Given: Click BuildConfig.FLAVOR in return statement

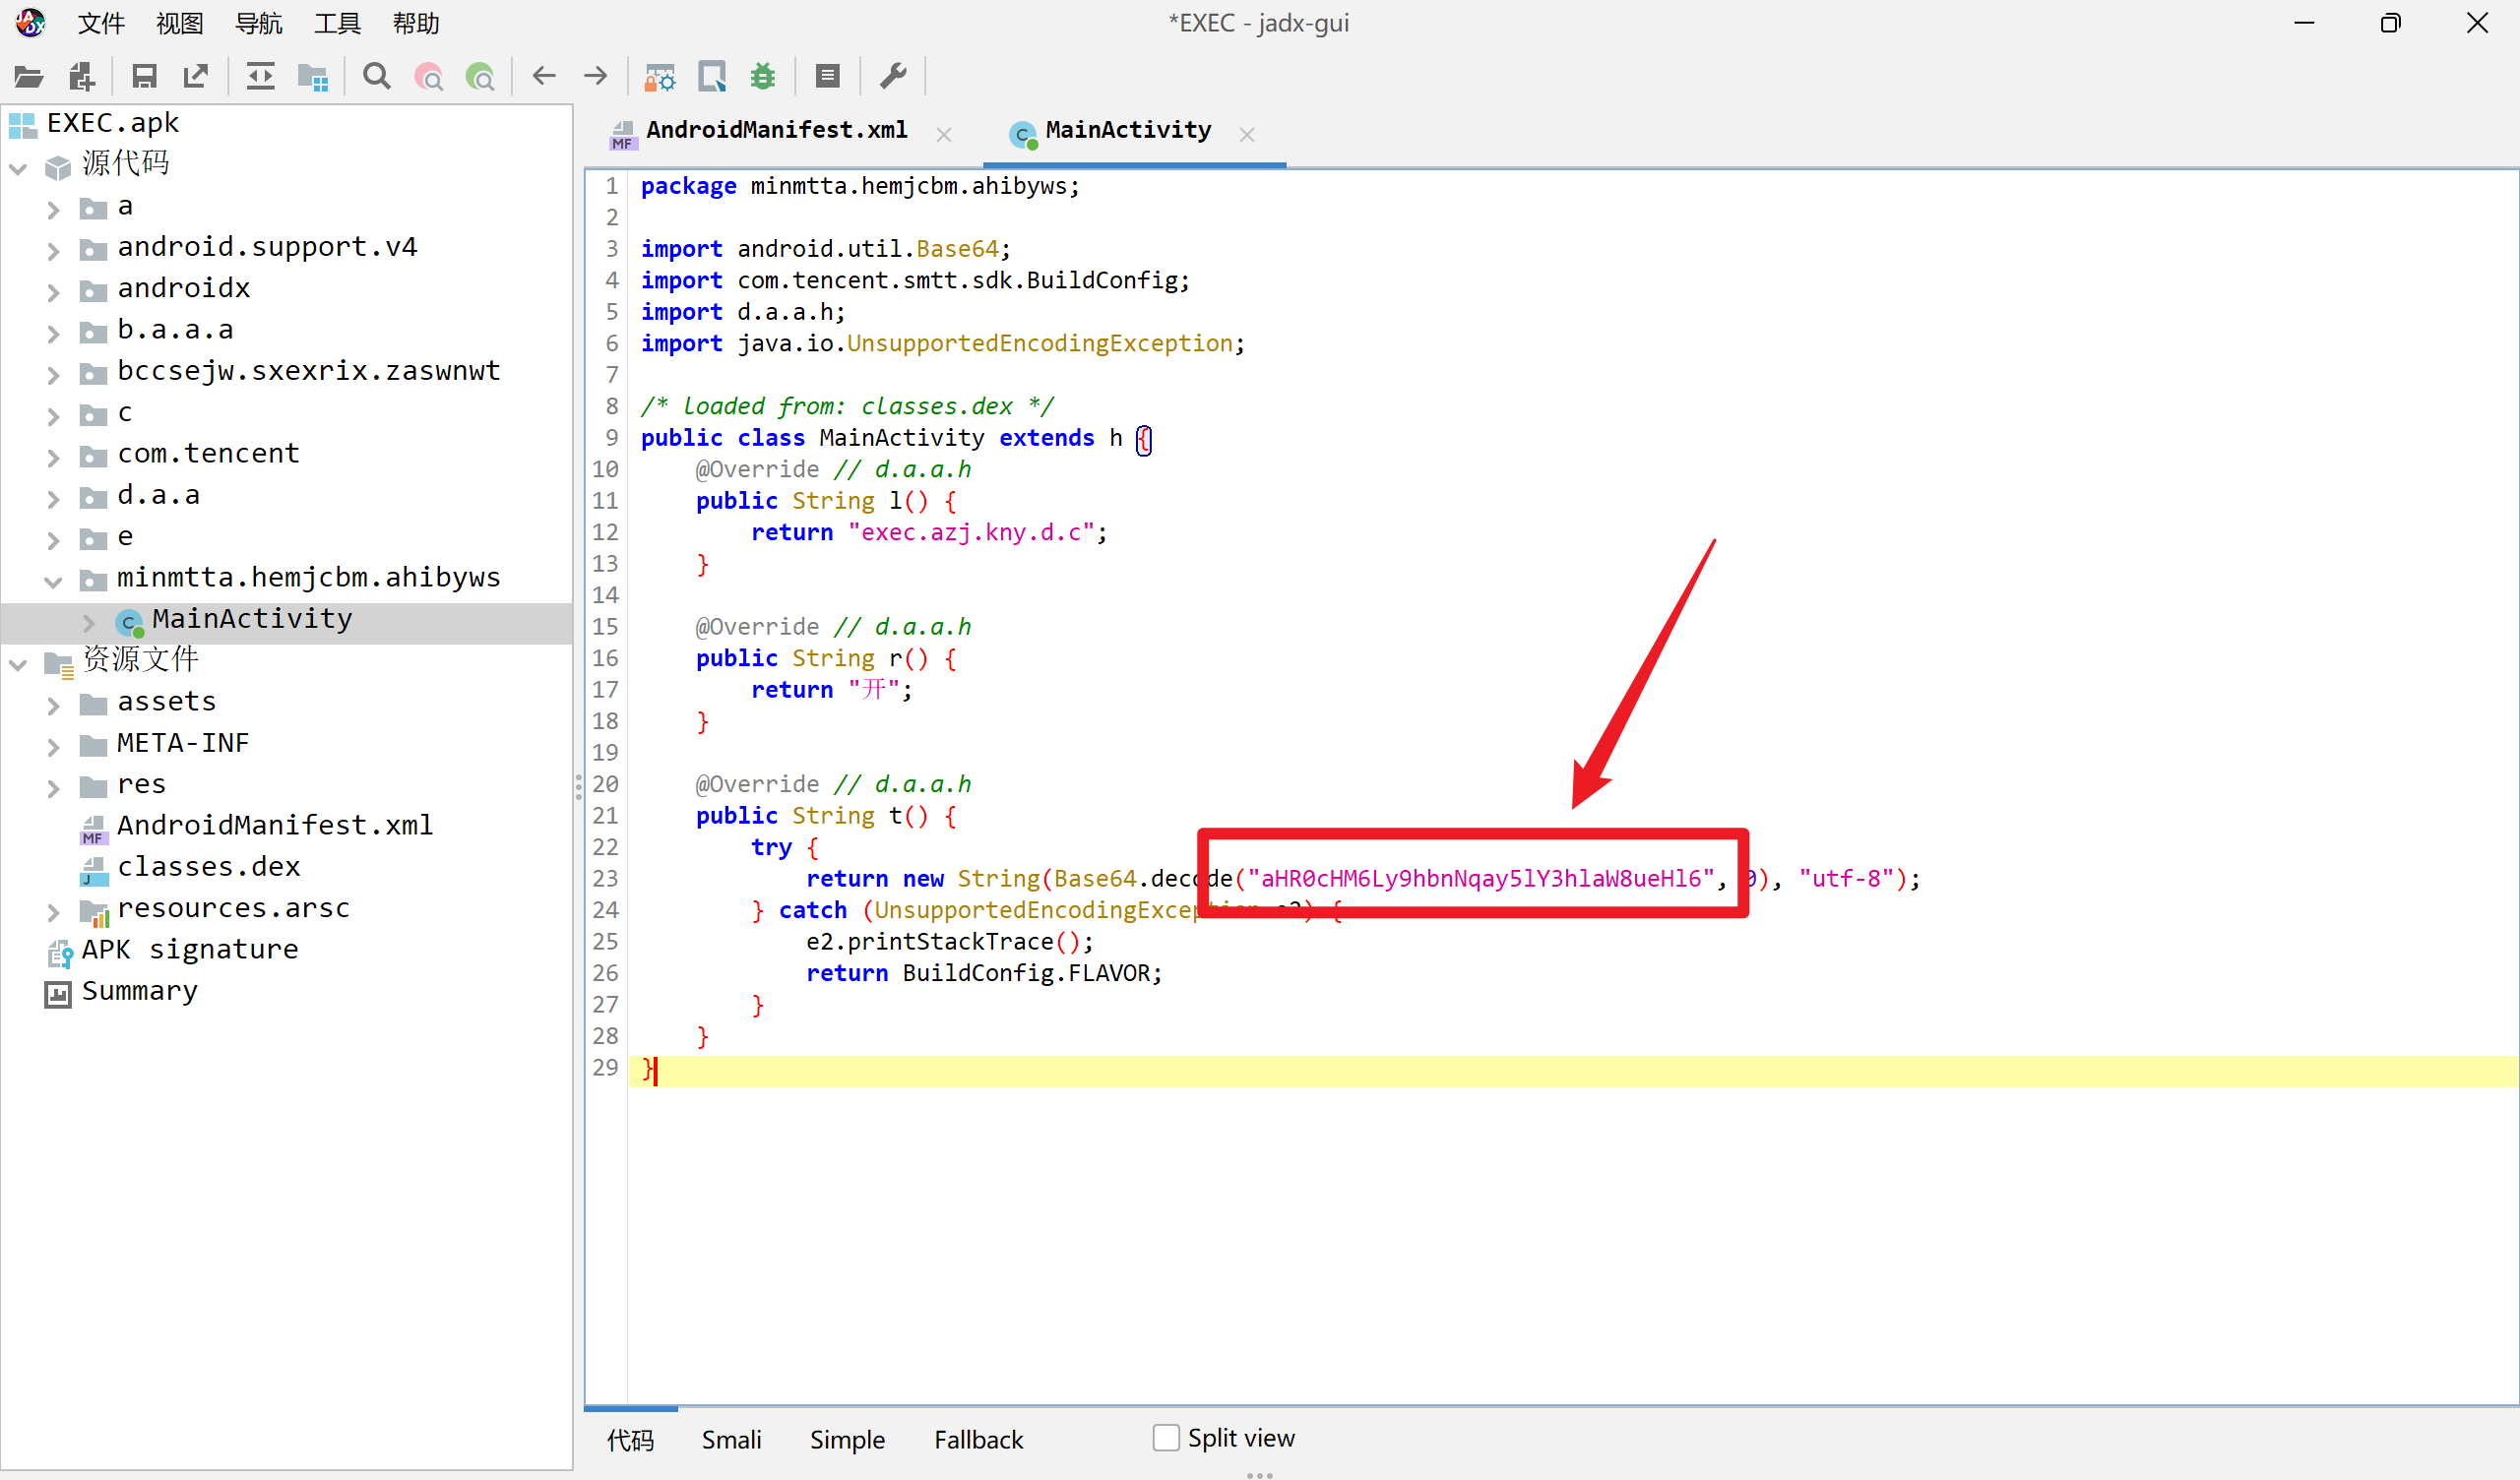Looking at the screenshot, I should coord(1026,974).
